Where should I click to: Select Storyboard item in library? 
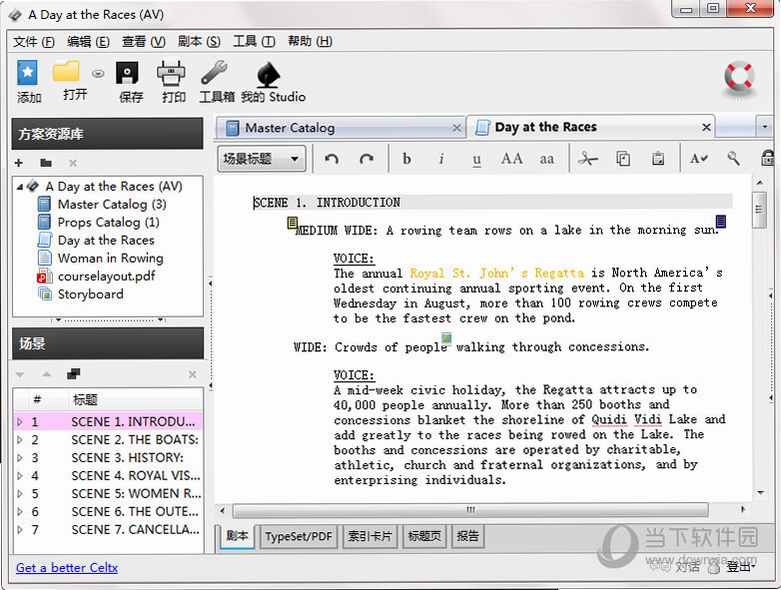90,294
